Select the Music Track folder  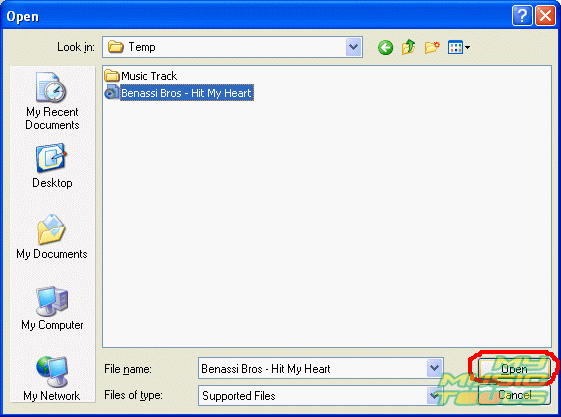(x=141, y=76)
